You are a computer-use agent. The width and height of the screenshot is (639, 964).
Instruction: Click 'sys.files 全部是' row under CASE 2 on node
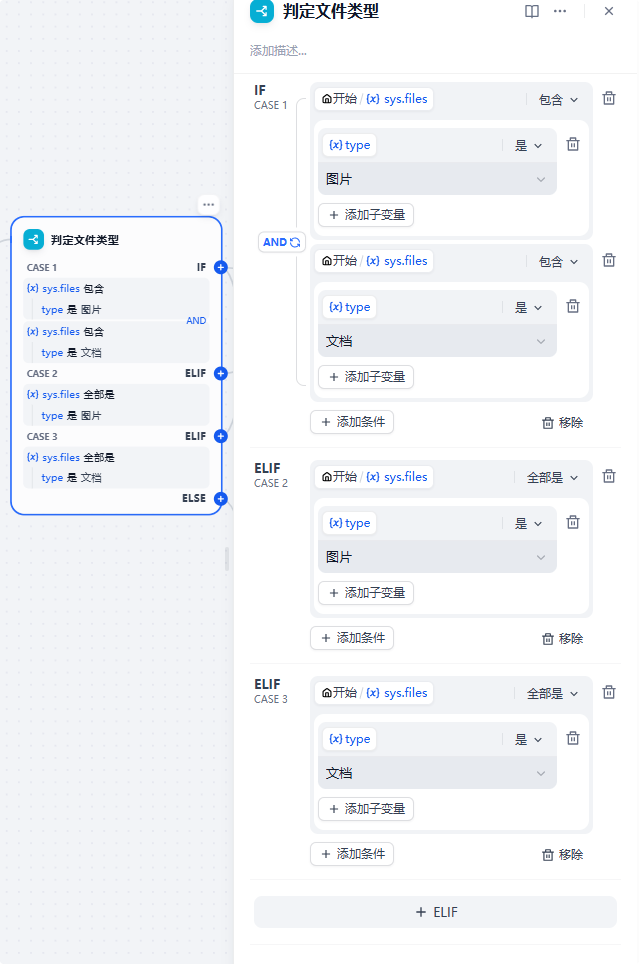click(116, 394)
